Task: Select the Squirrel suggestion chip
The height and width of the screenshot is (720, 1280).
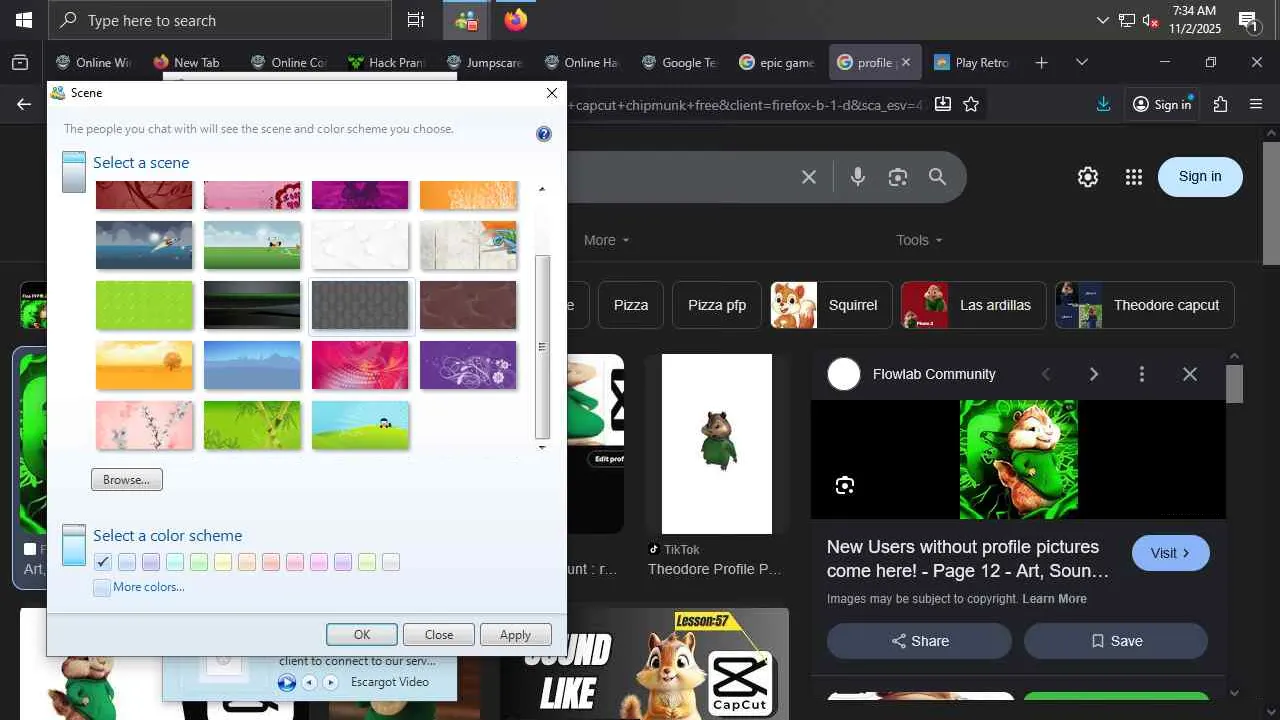Action: 830,305
